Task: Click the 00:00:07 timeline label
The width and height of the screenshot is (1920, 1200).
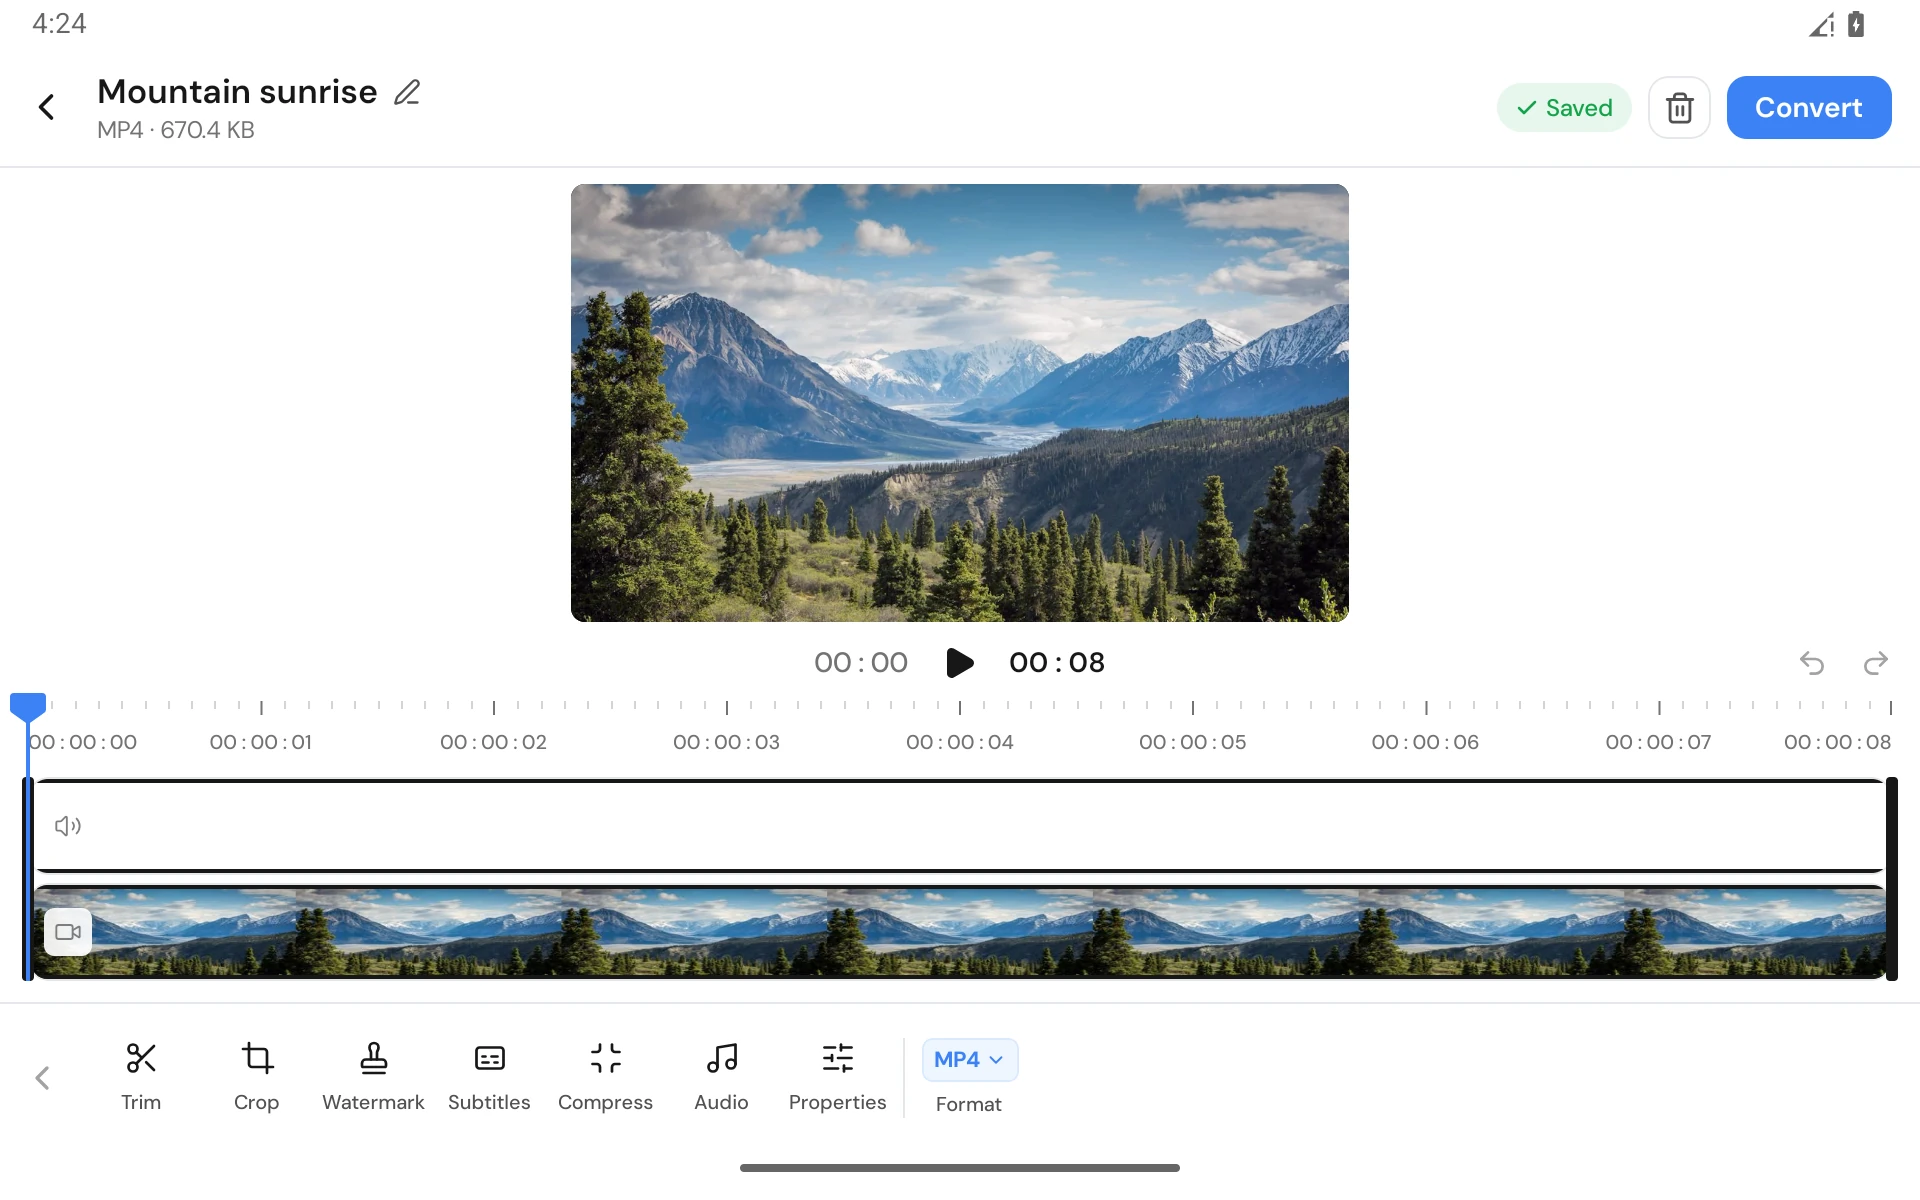Action: pyautogui.click(x=1658, y=742)
